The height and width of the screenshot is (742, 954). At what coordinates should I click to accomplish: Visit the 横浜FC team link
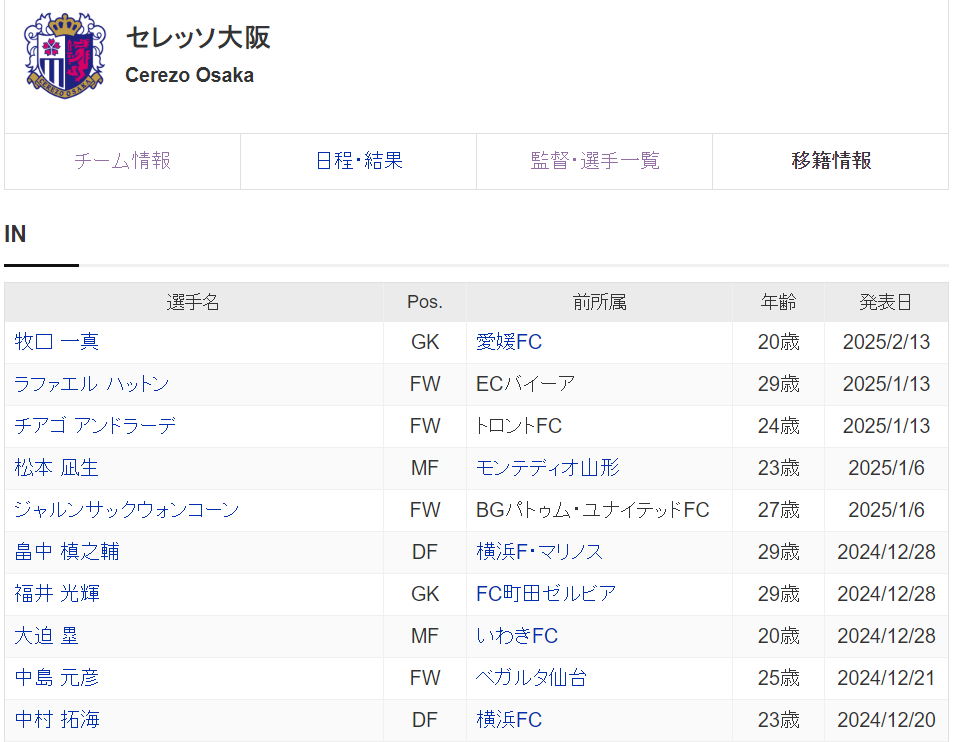coord(509,719)
